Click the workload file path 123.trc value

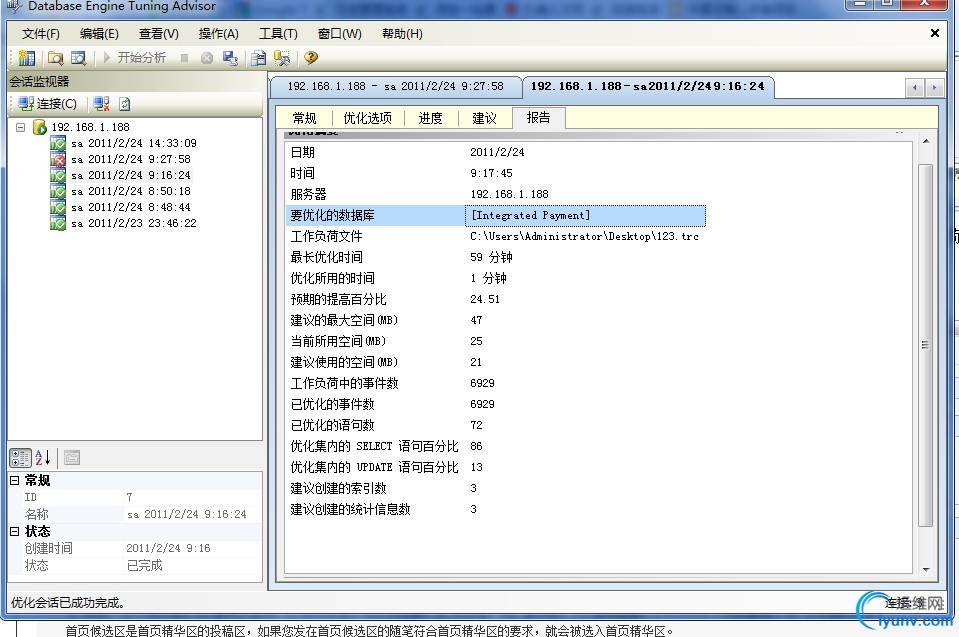(584, 237)
